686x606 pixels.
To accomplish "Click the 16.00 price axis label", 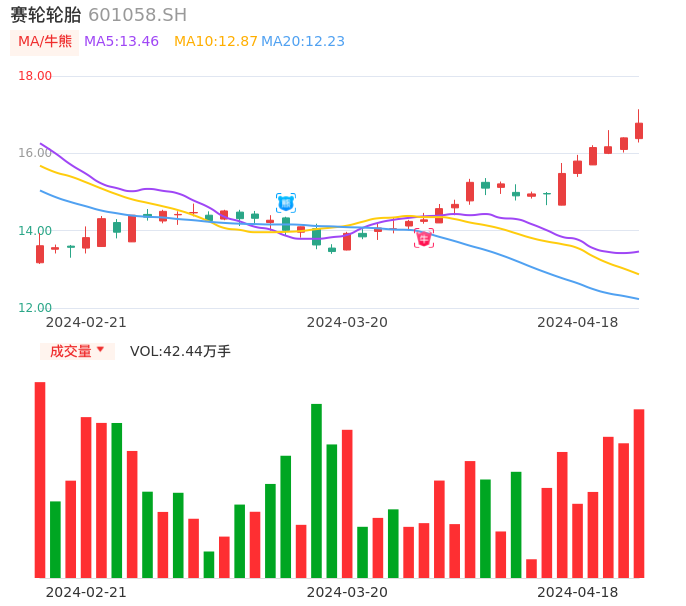I will 35,153.
